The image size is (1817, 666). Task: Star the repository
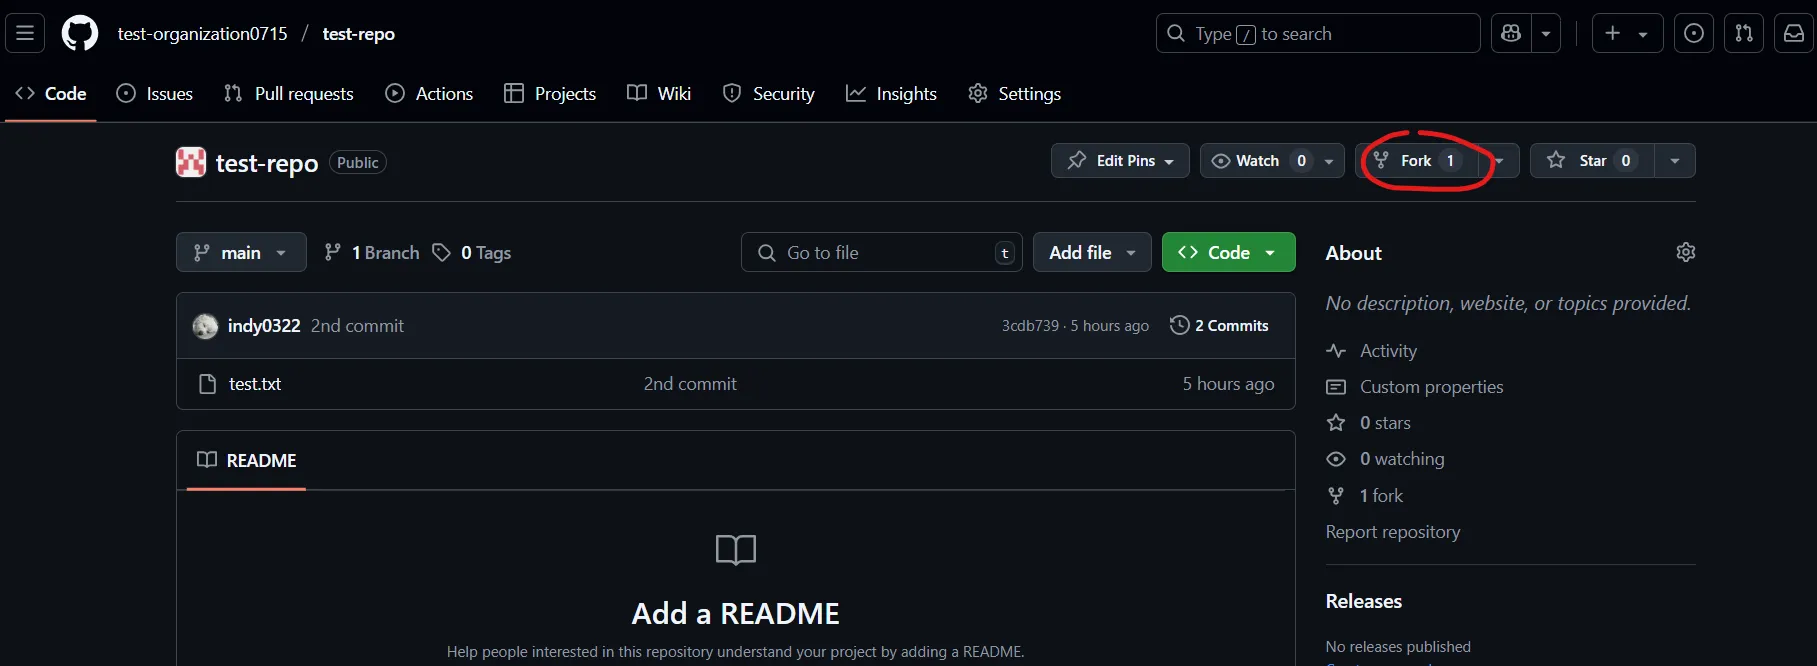point(1592,160)
